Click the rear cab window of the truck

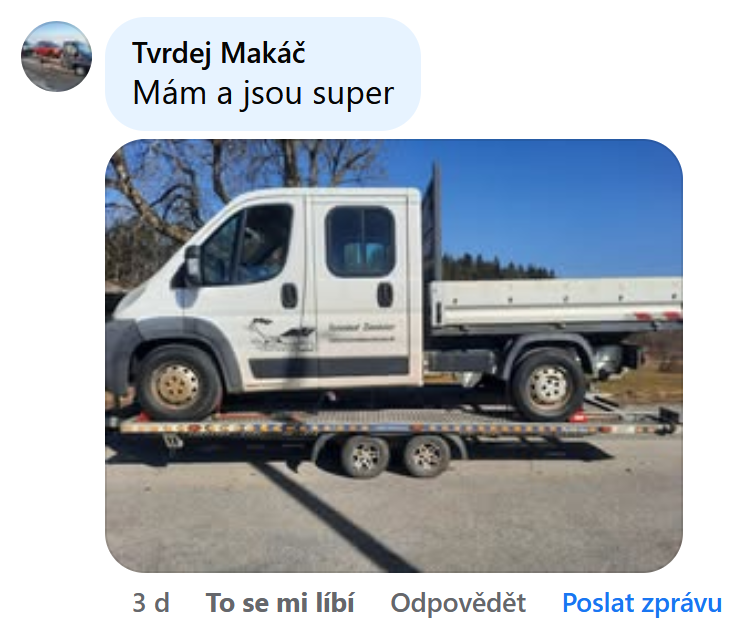click(x=360, y=242)
